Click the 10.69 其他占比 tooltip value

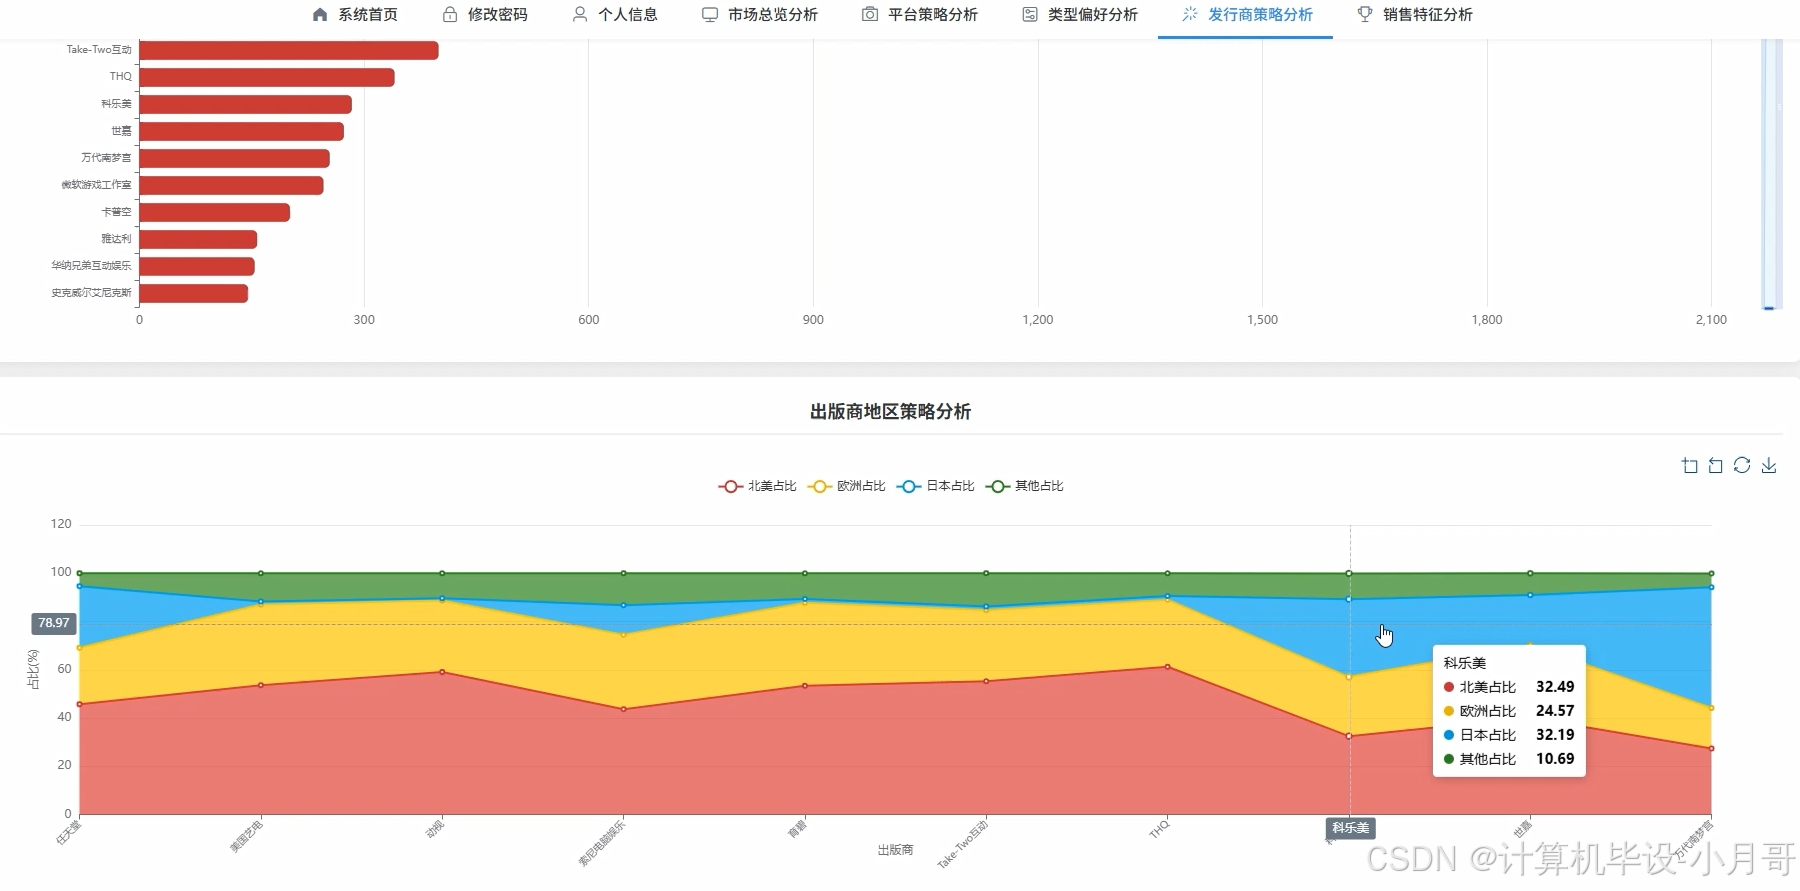tap(1555, 759)
